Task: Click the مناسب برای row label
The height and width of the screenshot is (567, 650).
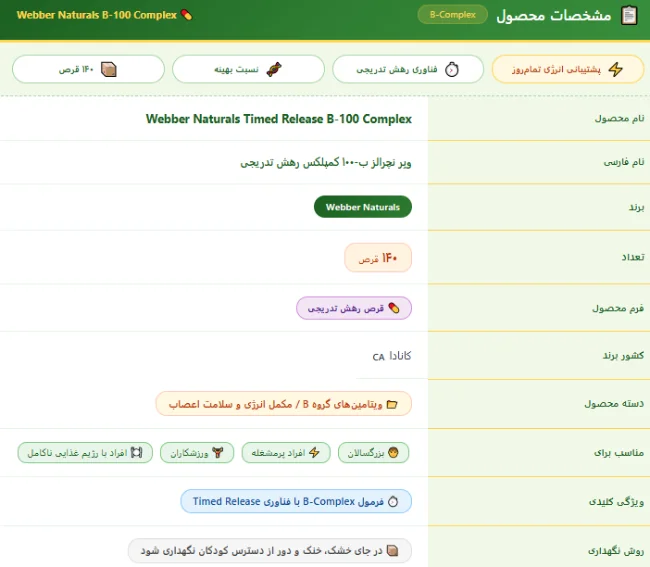Action: (x=618, y=453)
